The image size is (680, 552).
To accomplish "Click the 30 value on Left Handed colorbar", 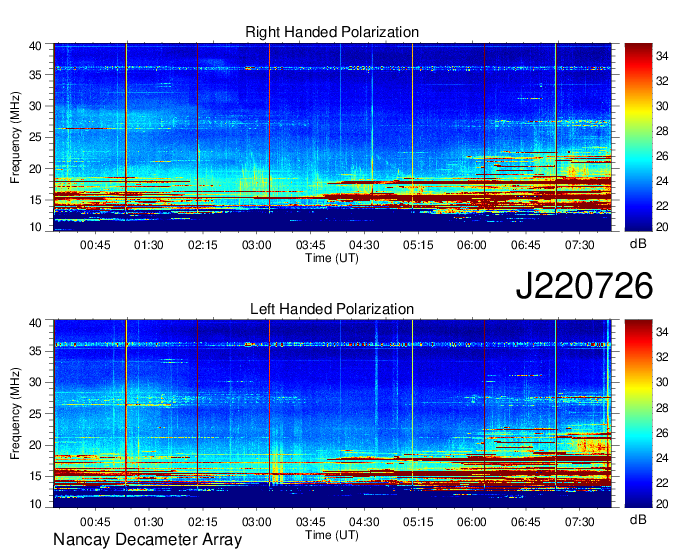I will click(x=662, y=382).
